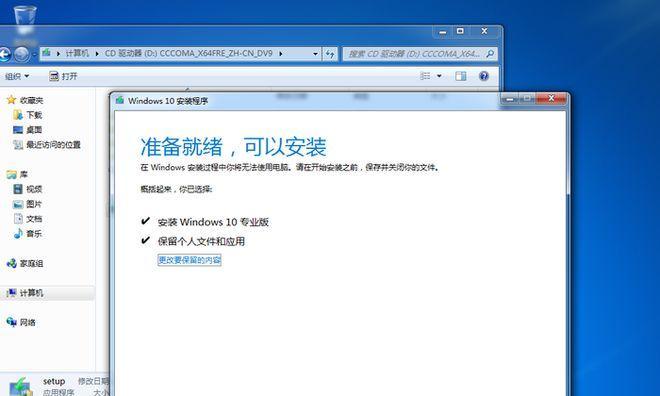Image resolution: width=660 pixels, height=396 pixels.
Task: Select 计算机 breadcrumb in address bar
Action: 77,53
